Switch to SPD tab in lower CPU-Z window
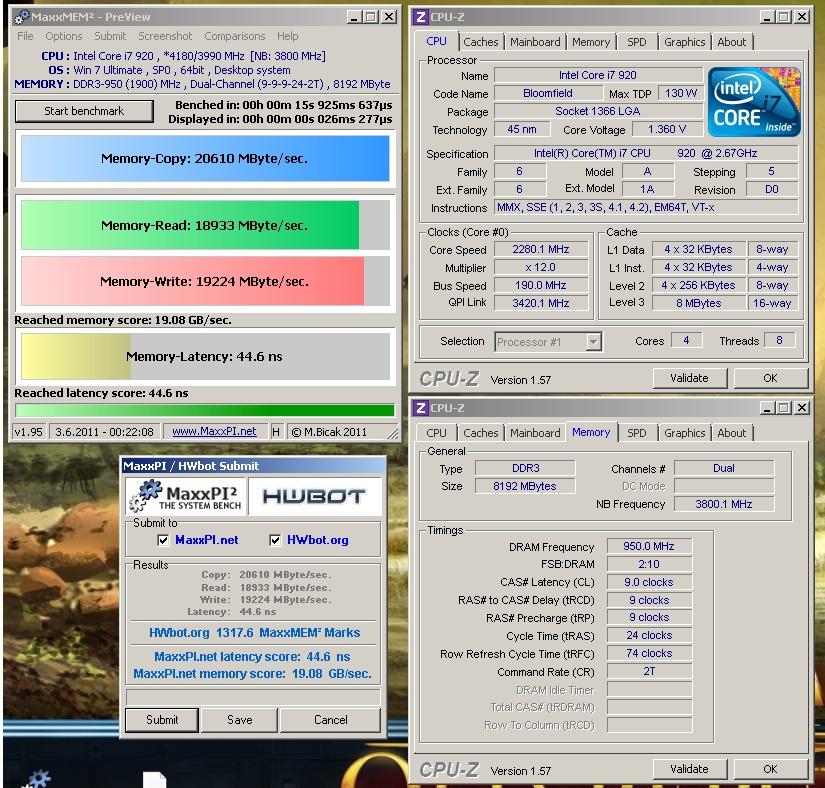Viewport: 825px width, 788px height. click(637, 433)
